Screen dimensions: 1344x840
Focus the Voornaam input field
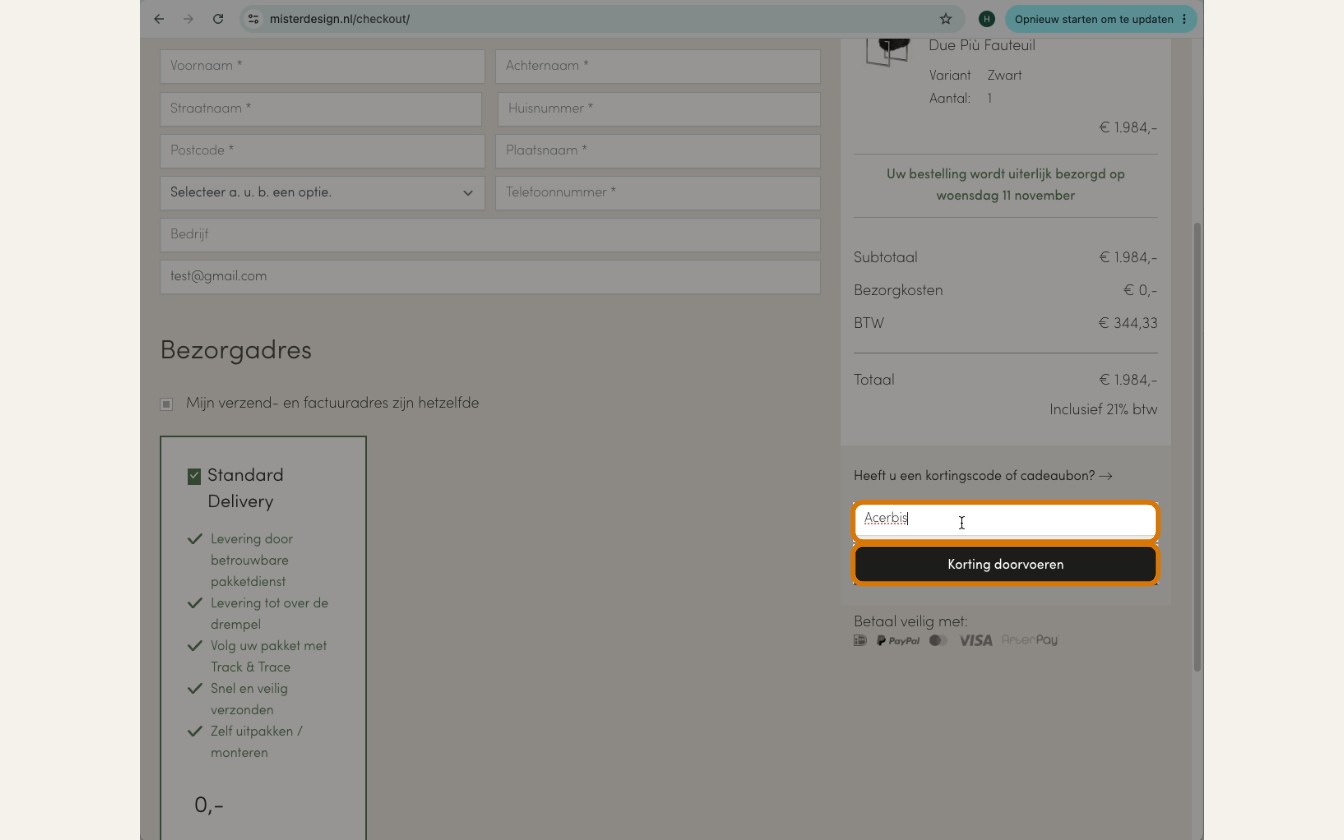point(322,66)
